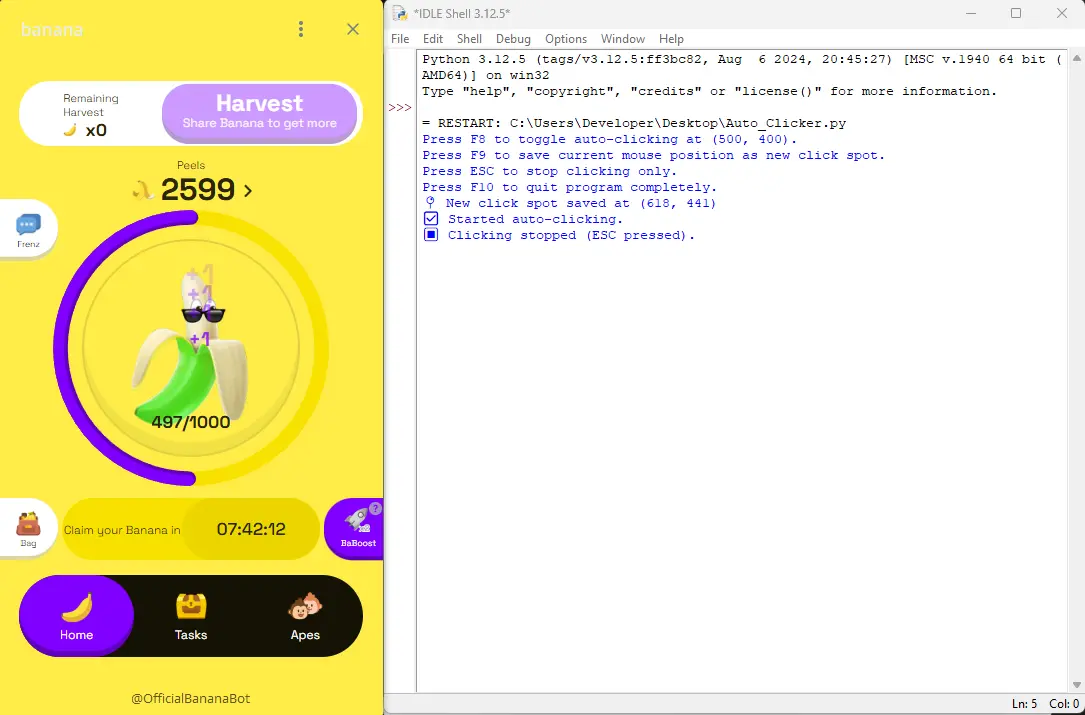Click the IDLE scrollbar down arrow
Screen dimensions: 1085x715
pyautogui.click(x=1076, y=683)
